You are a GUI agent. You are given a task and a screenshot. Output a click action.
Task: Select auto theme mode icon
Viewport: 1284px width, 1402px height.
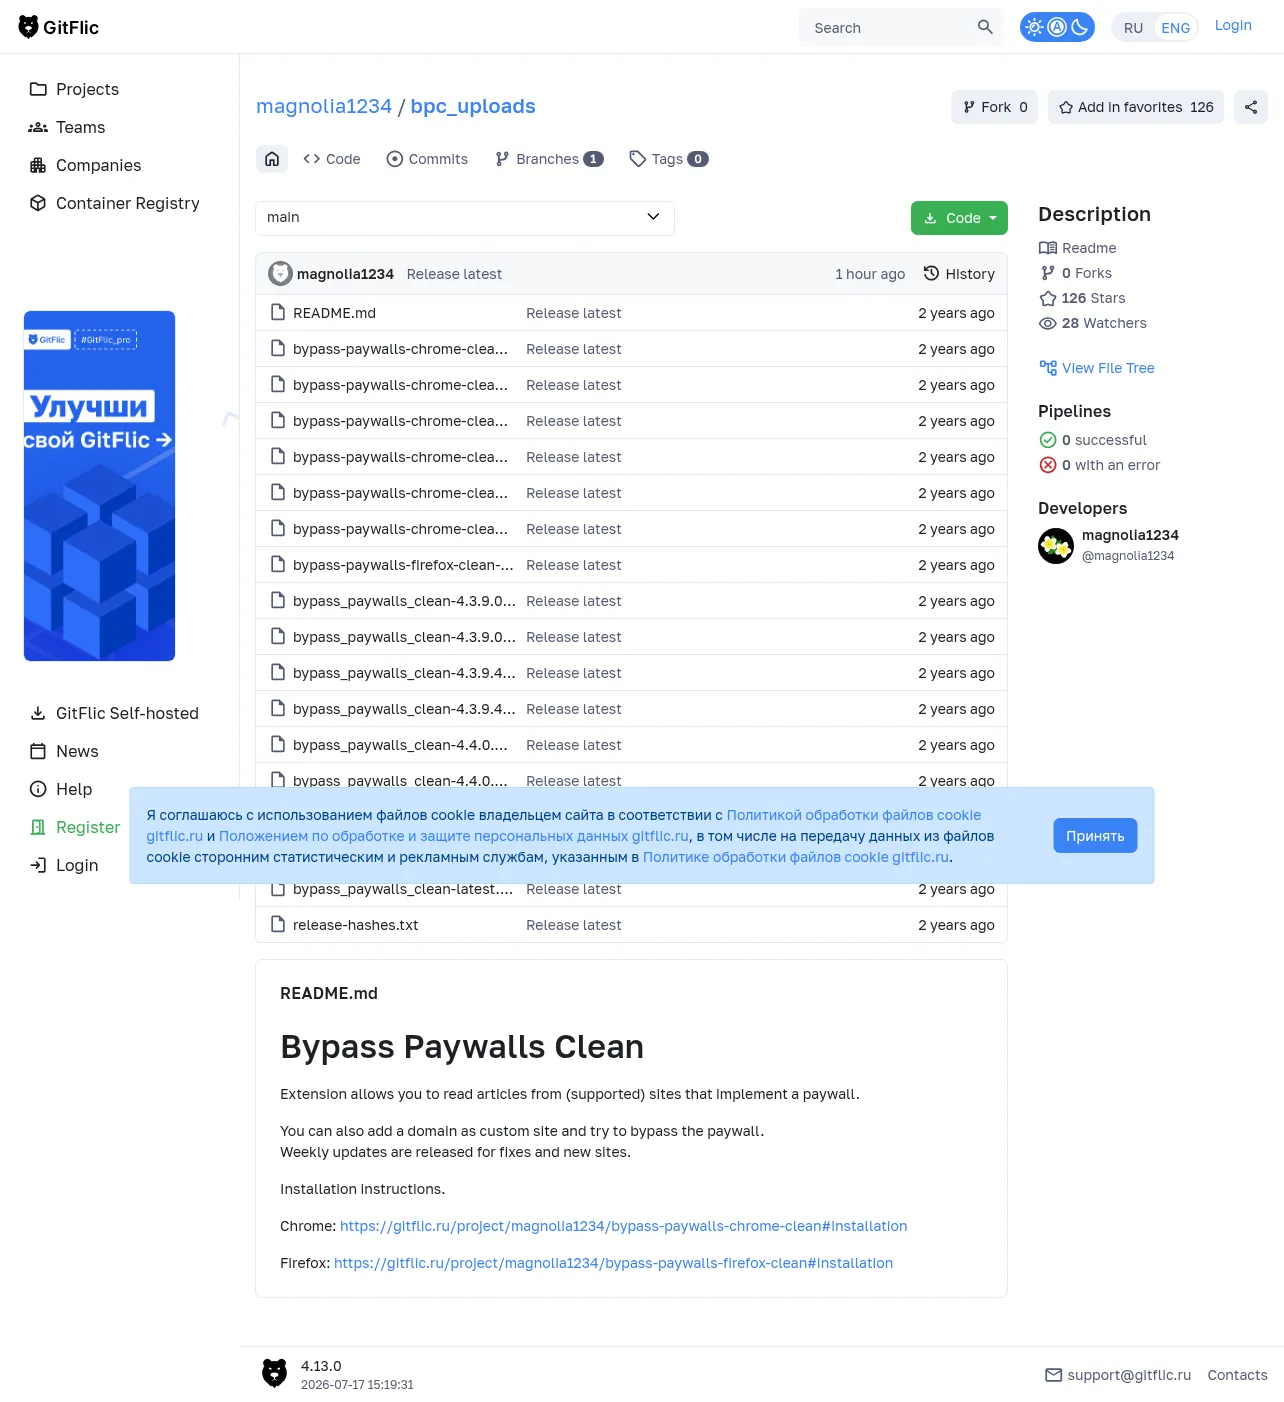pos(1057,27)
